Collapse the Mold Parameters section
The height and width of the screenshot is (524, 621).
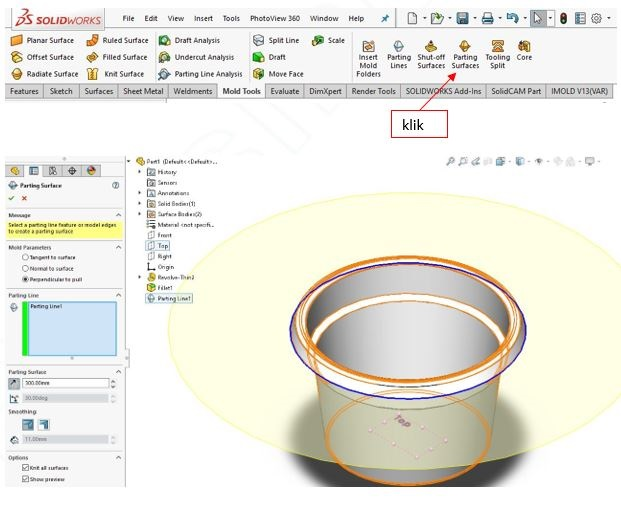[x=119, y=246]
